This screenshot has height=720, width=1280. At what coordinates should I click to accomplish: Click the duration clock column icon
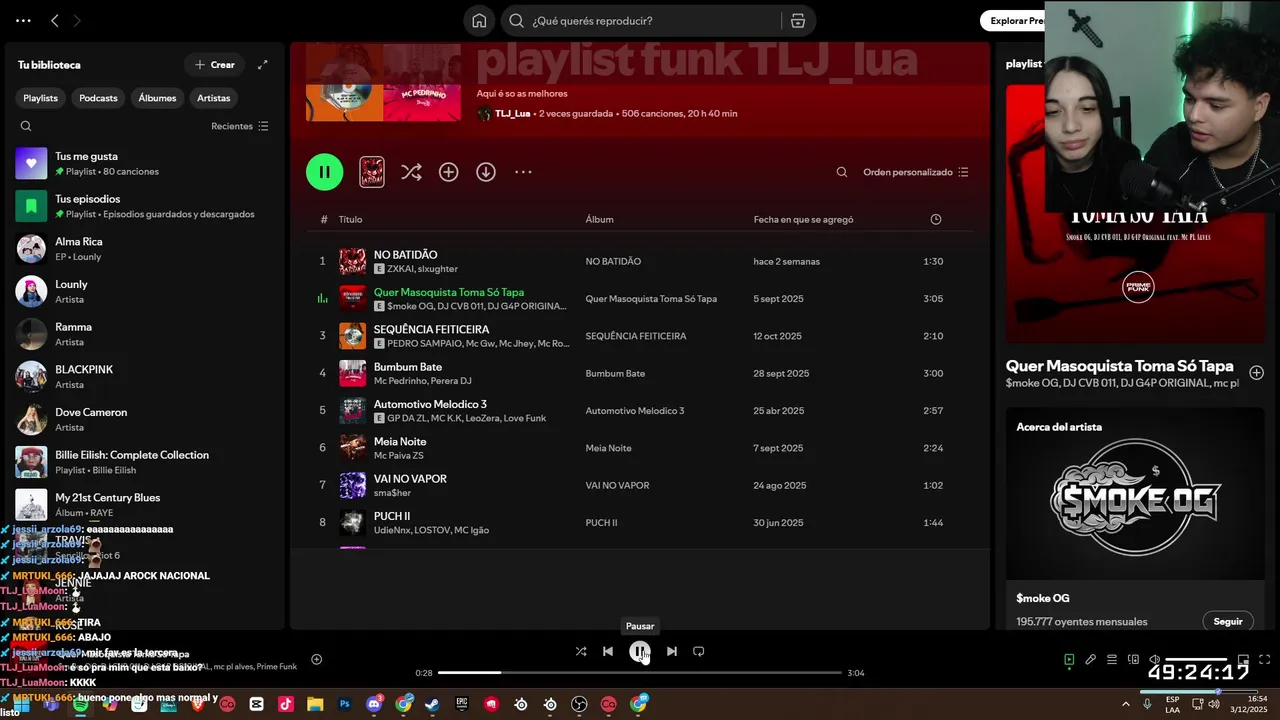point(935,219)
